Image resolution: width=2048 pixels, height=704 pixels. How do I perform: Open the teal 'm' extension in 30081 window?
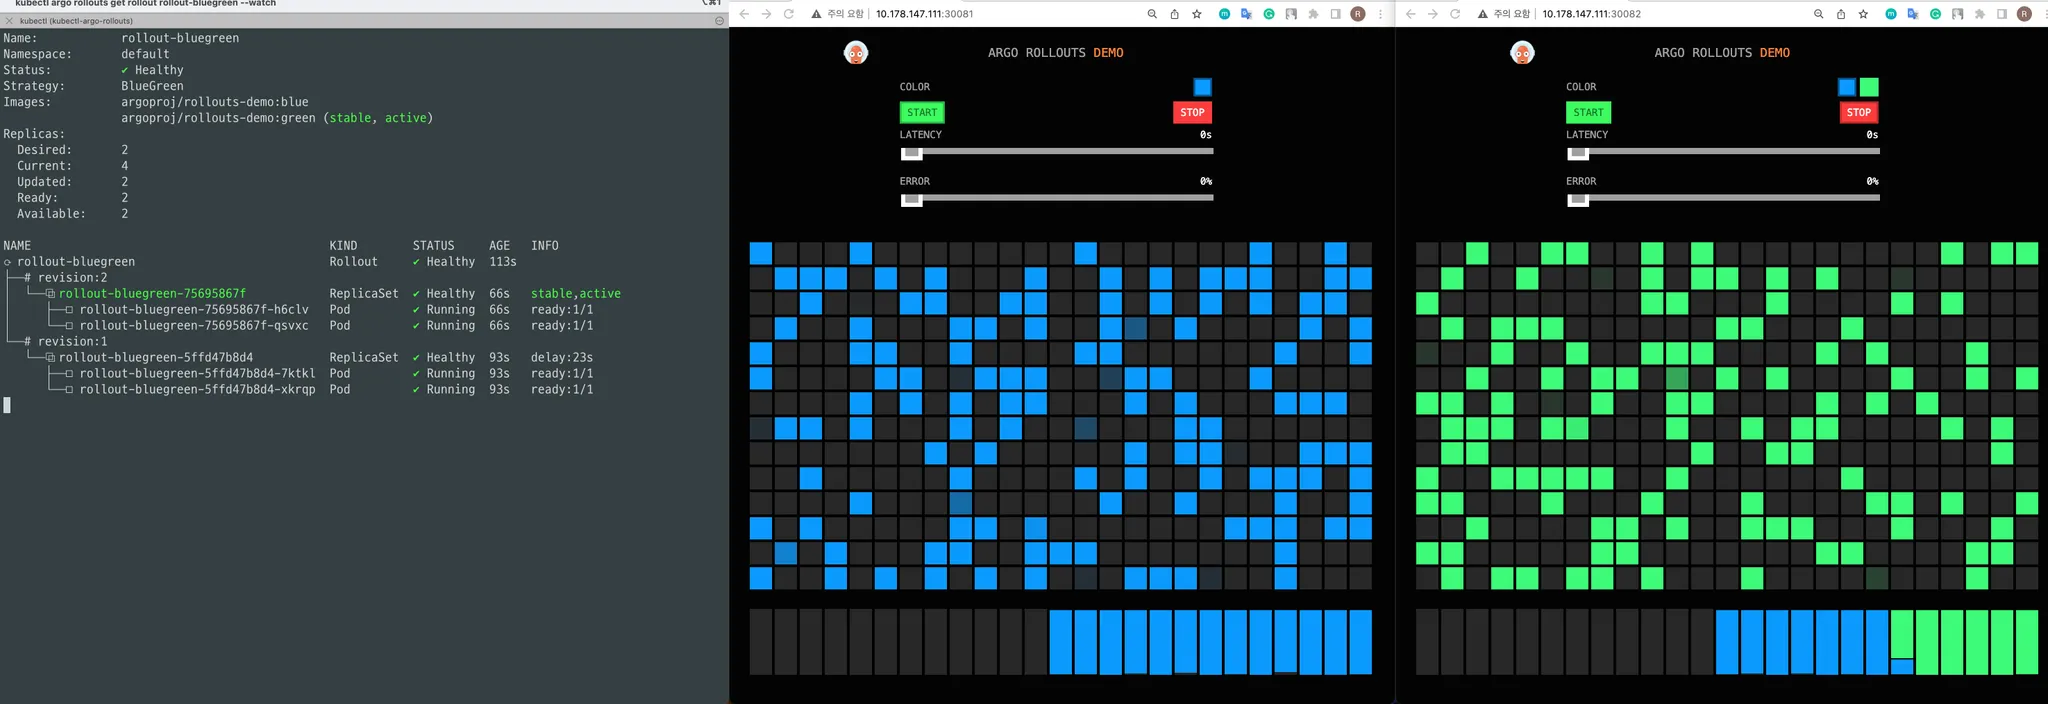(1224, 14)
